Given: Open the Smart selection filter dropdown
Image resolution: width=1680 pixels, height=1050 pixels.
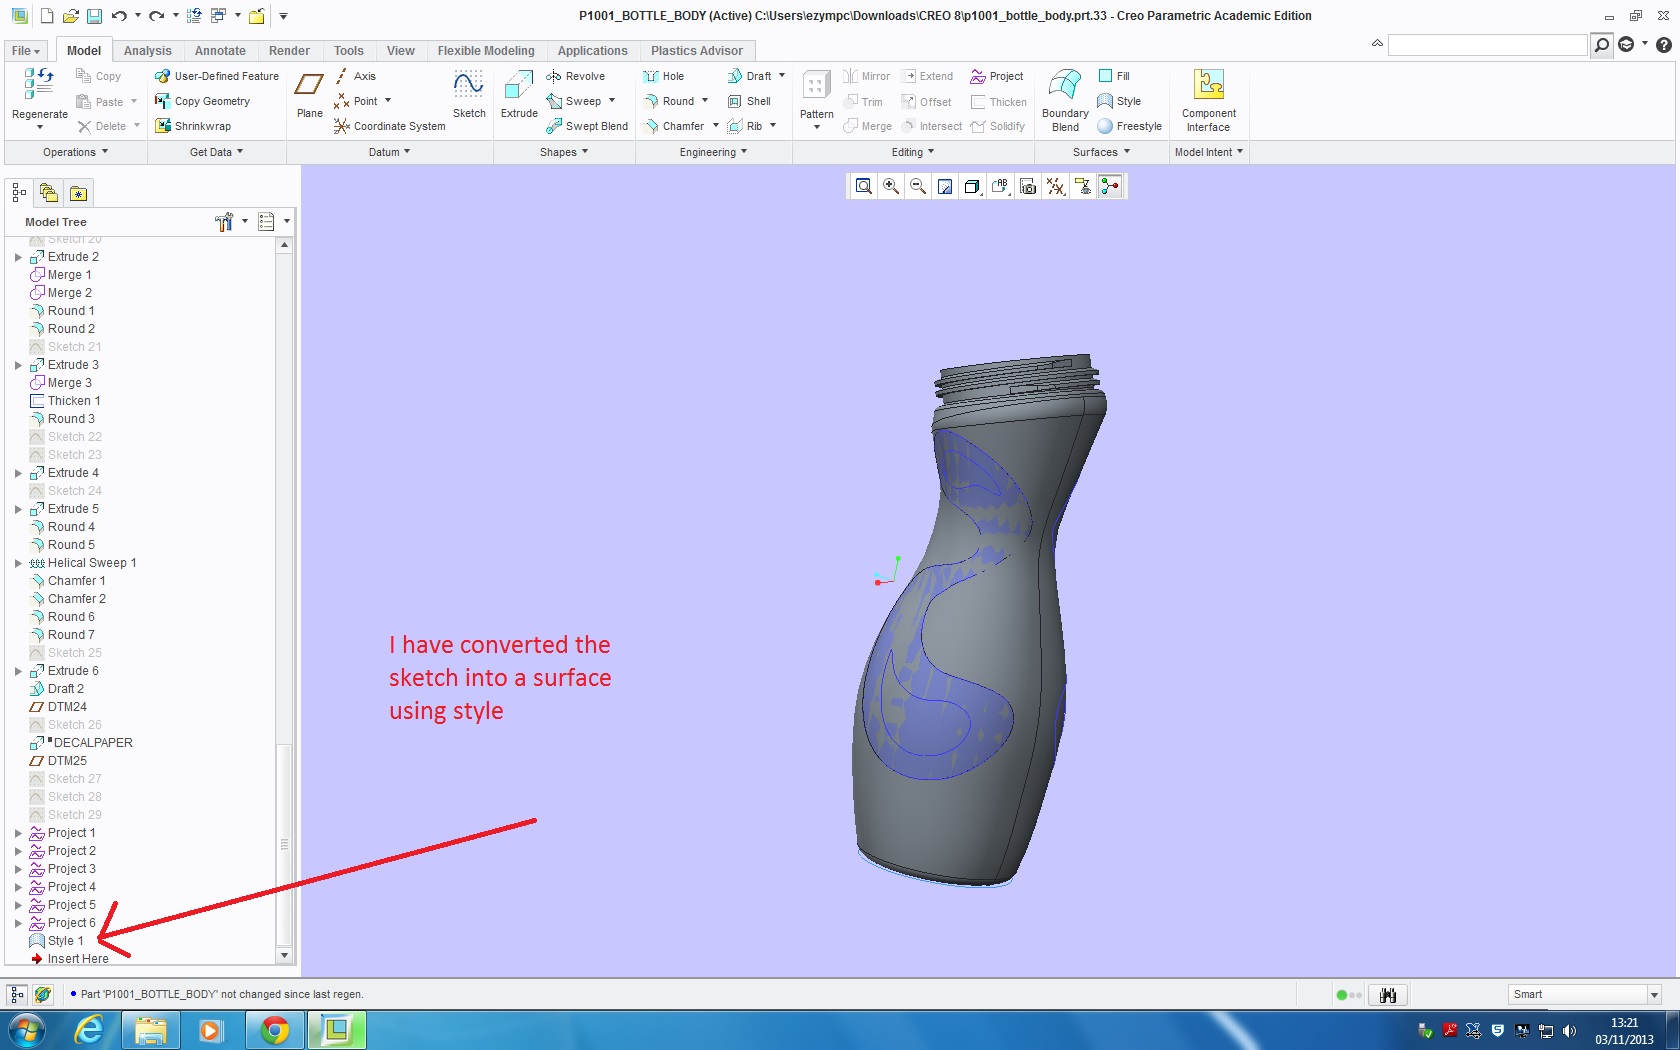Looking at the screenshot, I should (1654, 995).
